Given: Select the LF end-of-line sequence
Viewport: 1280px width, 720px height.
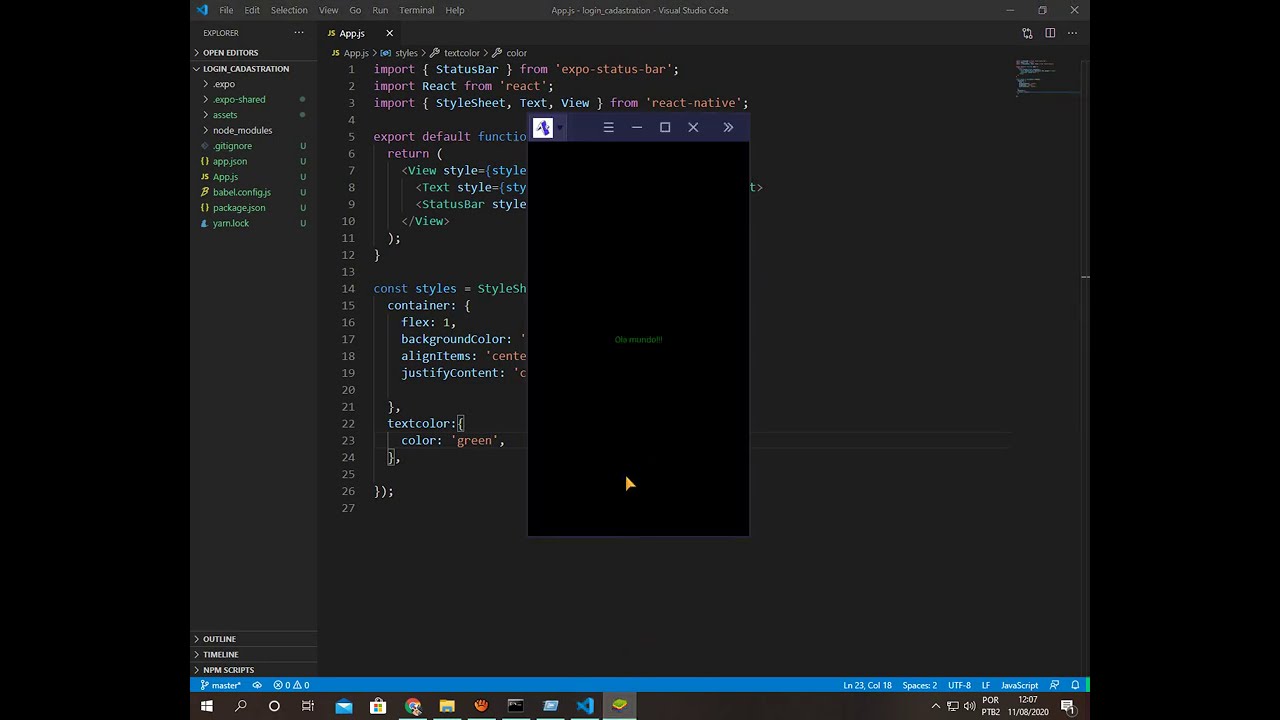Looking at the screenshot, I should tap(986, 685).
